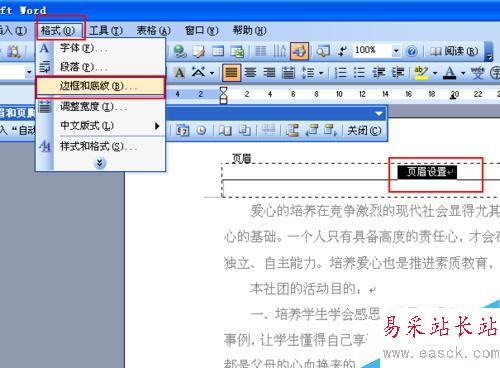This screenshot has width=500, height=368.
Task: Open the 表格(A) menu
Action: click(154, 31)
